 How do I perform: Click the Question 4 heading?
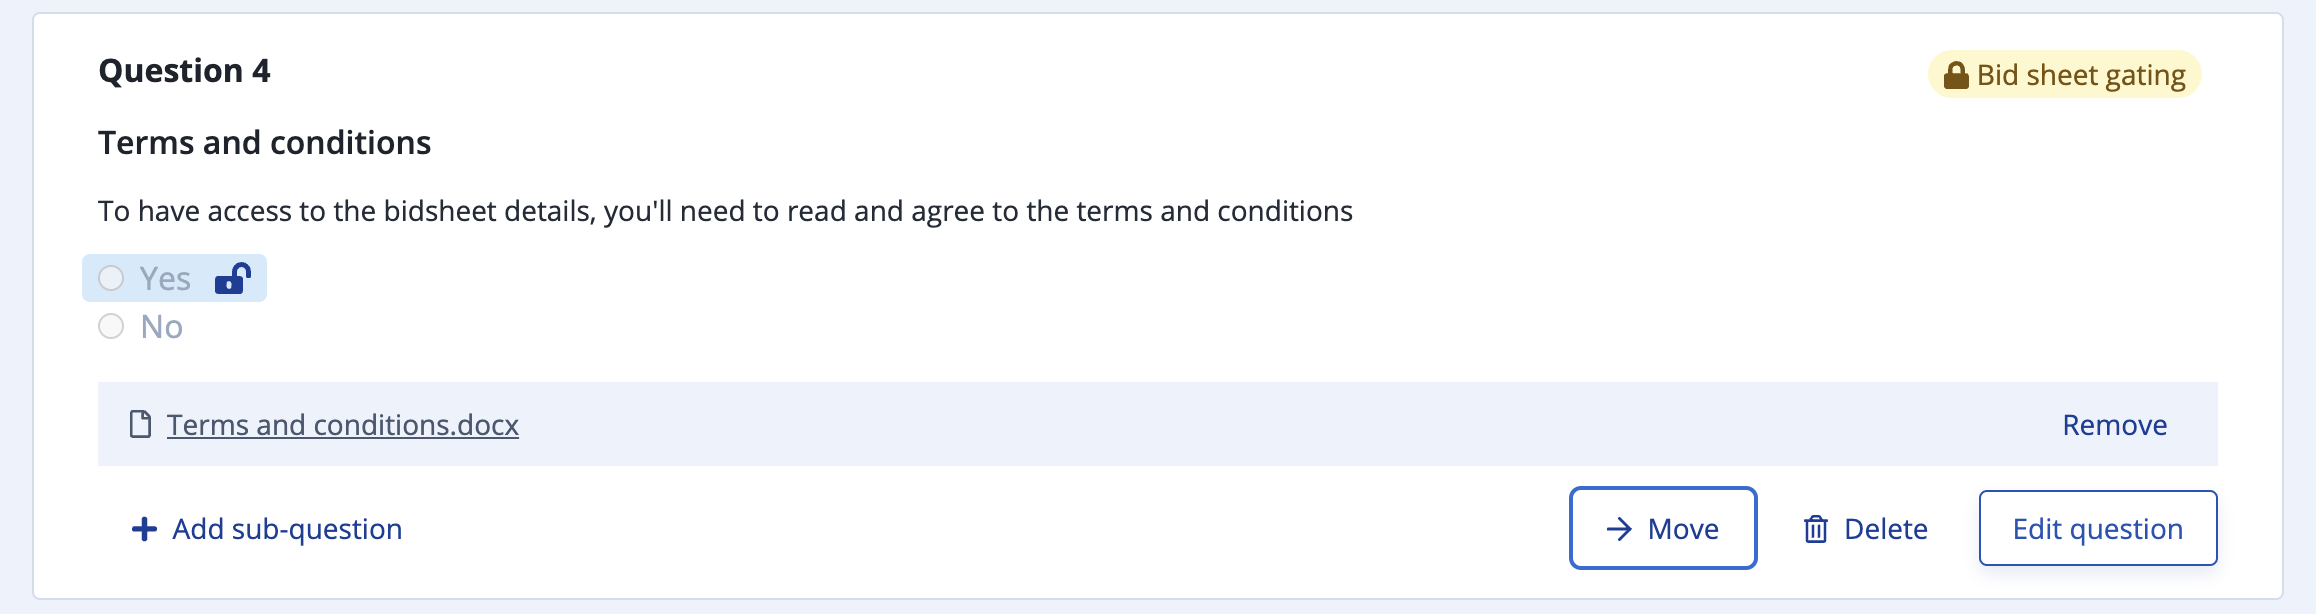[184, 71]
